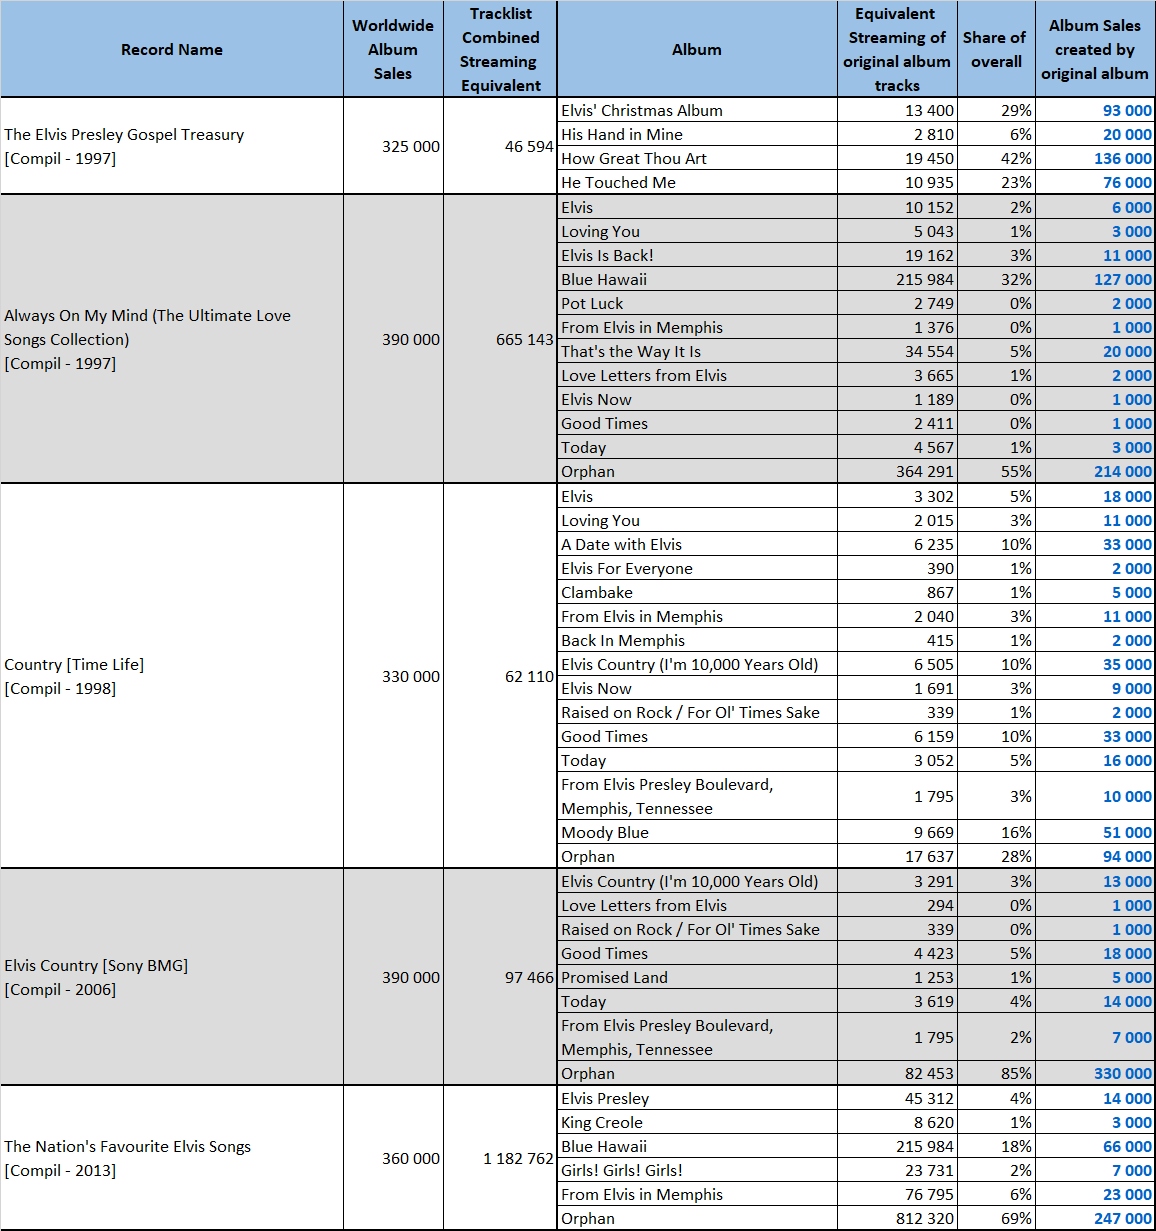Click the 69% share value

tap(996, 1218)
